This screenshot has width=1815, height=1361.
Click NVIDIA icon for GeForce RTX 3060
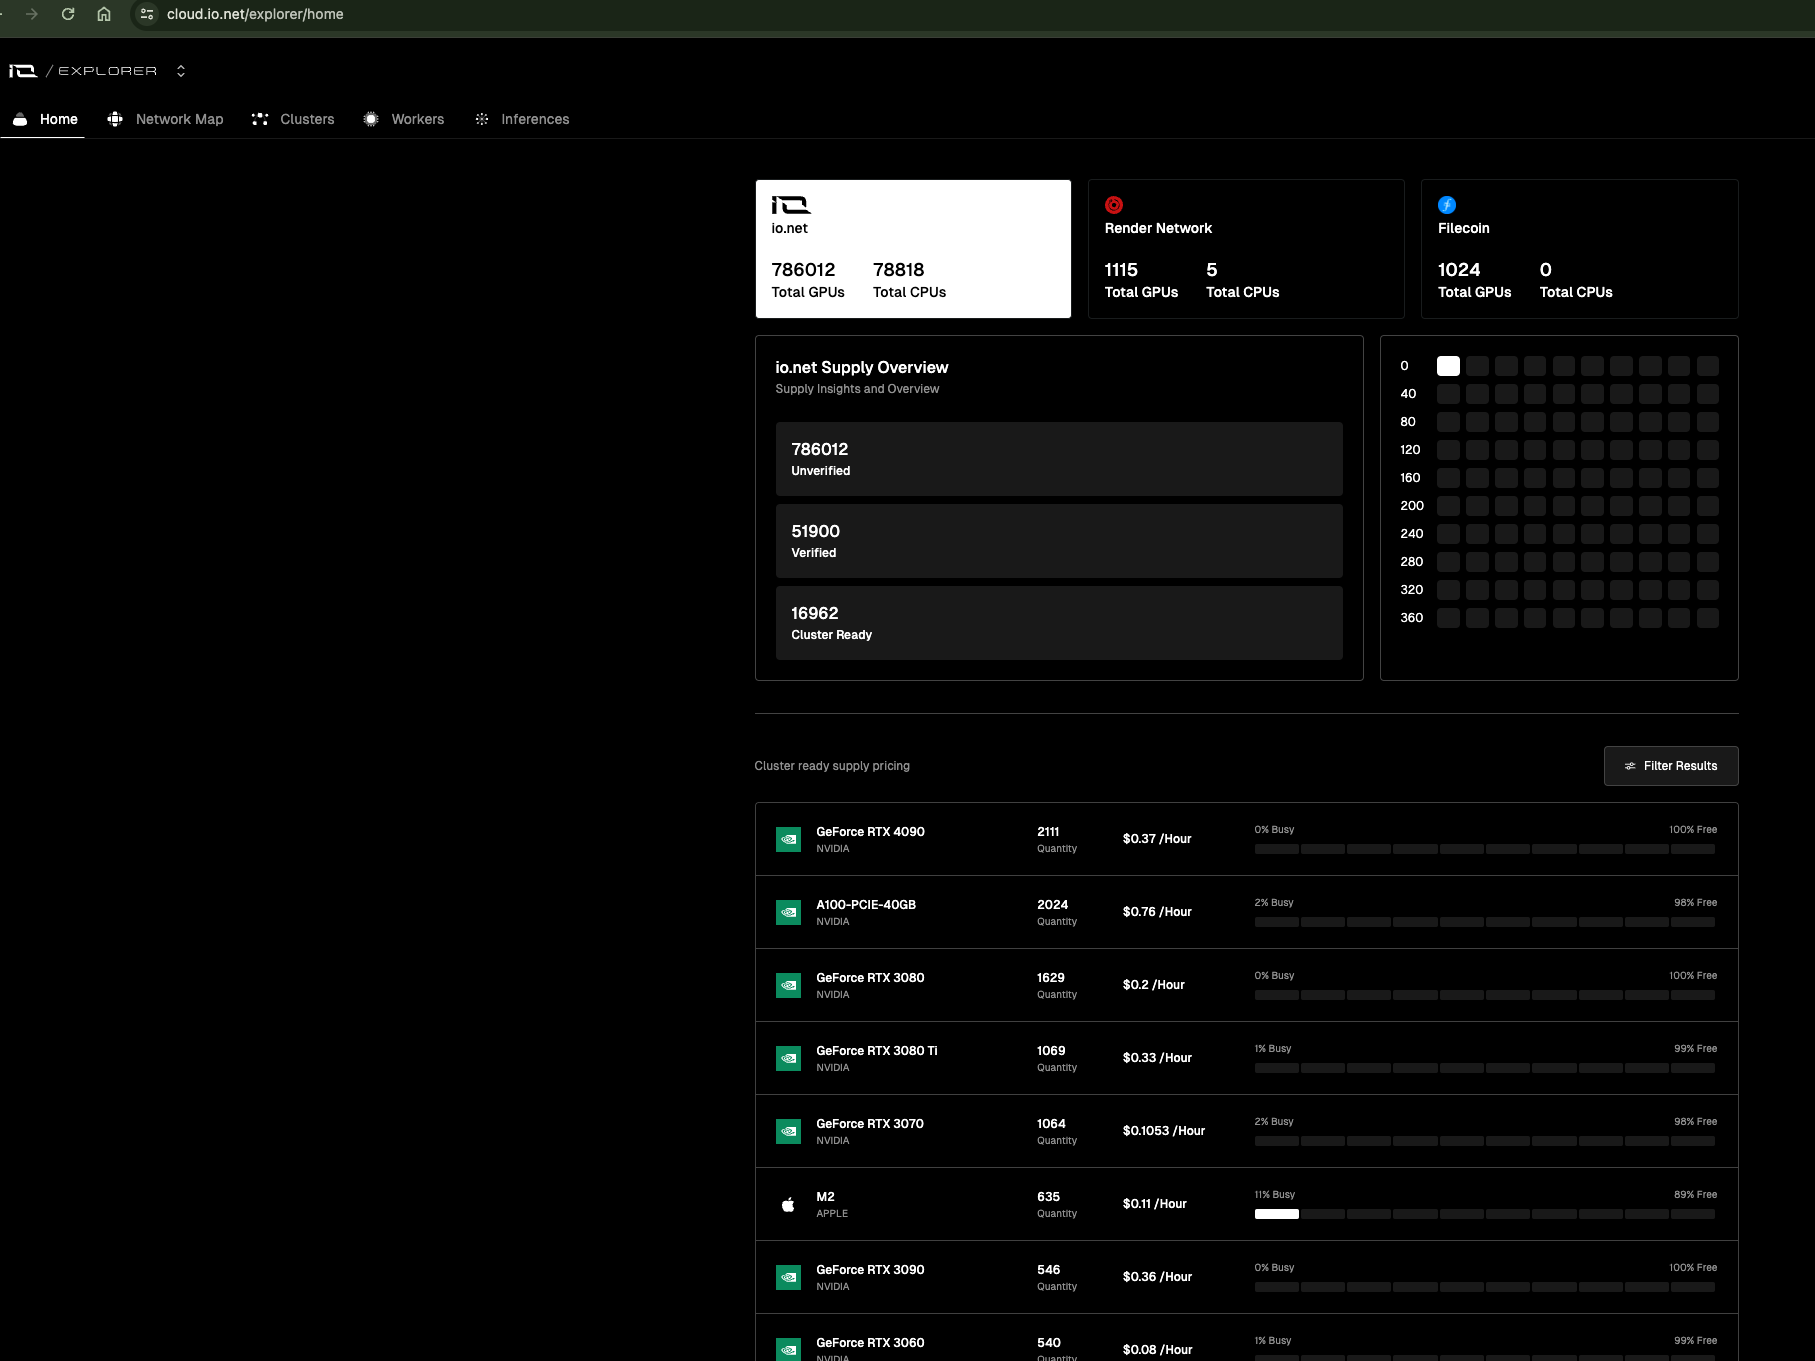[x=788, y=1350]
